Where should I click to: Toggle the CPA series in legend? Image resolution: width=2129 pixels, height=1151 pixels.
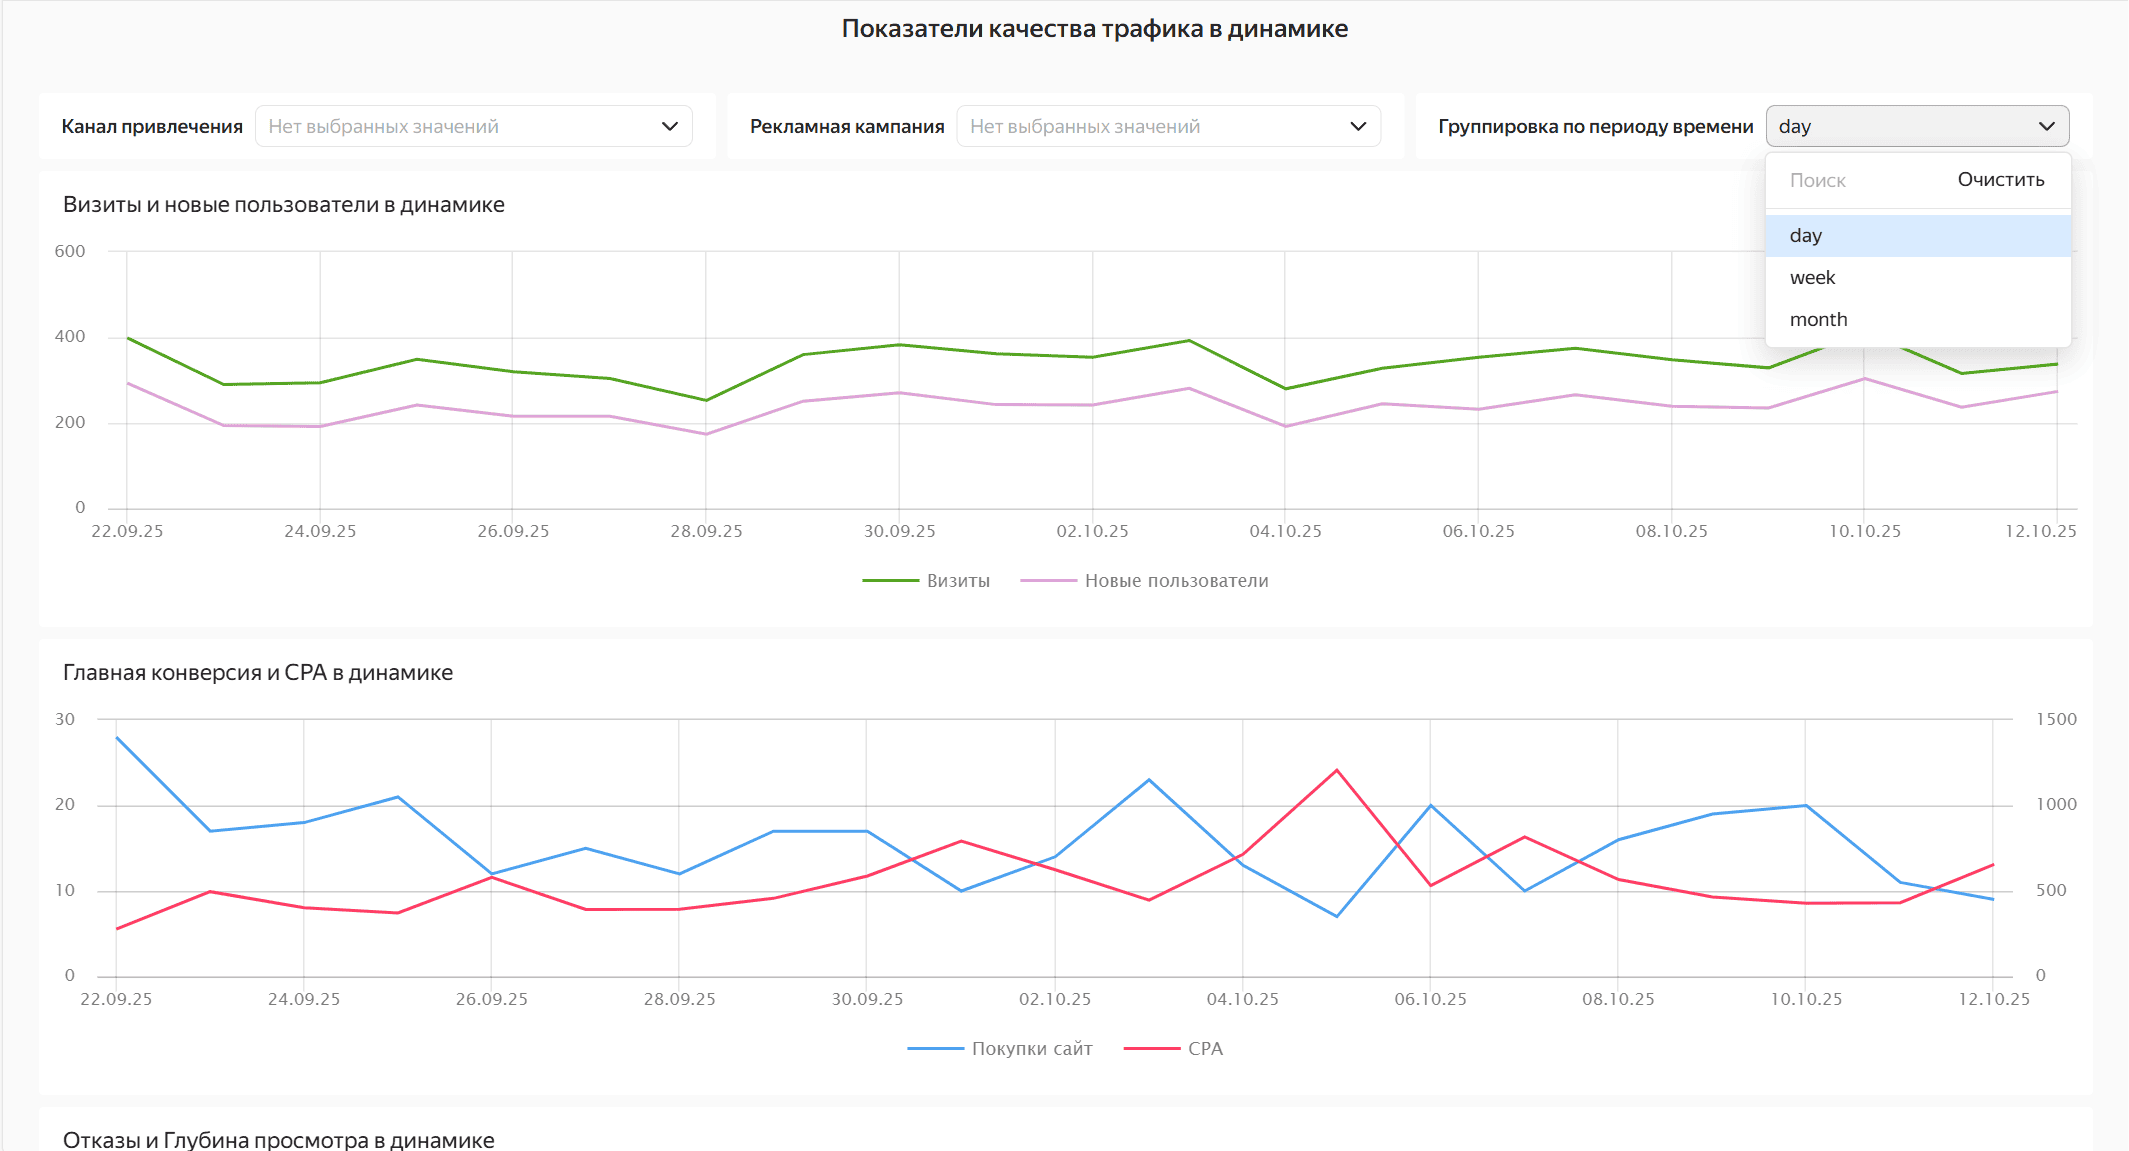[x=1205, y=1049]
